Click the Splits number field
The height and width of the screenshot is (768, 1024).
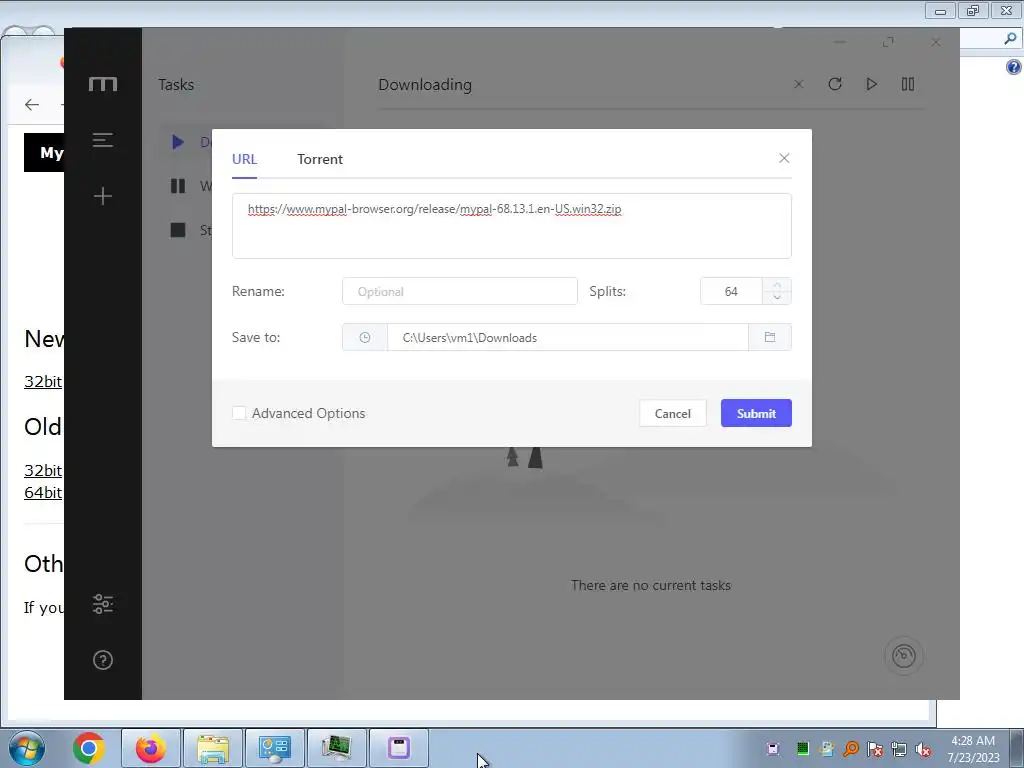[731, 291]
